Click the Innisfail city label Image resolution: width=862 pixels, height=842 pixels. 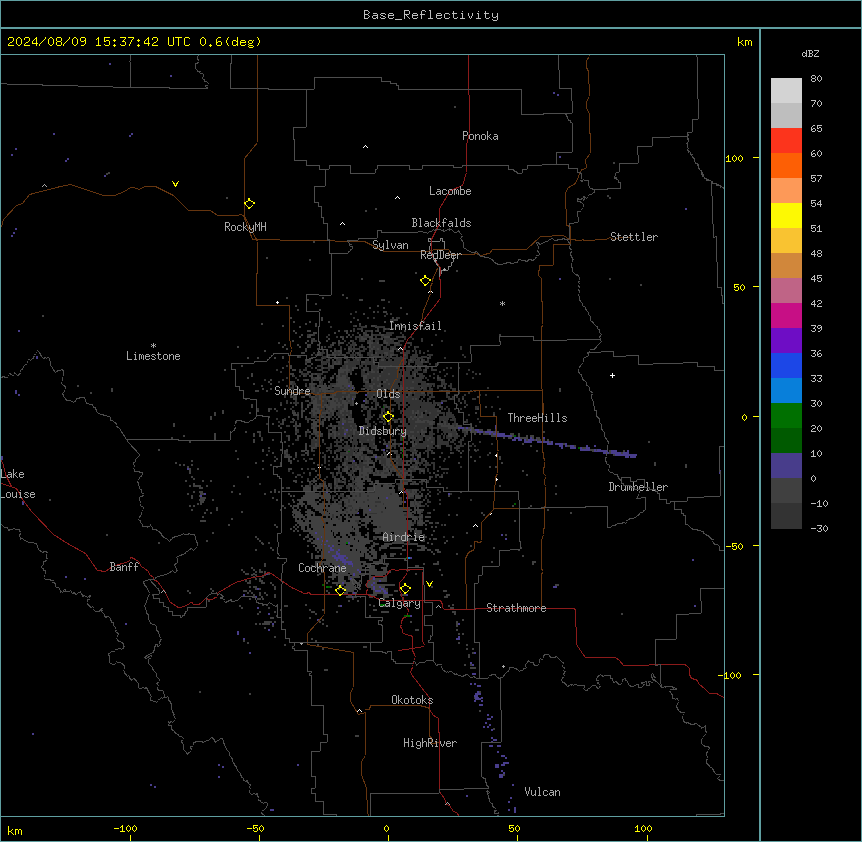(x=415, y=326)
